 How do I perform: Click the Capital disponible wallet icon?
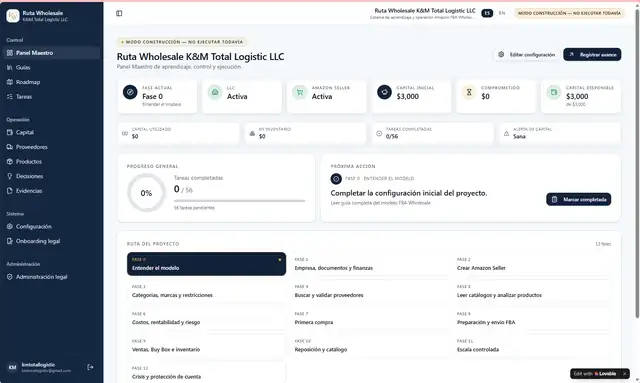[x=554, y=92]
